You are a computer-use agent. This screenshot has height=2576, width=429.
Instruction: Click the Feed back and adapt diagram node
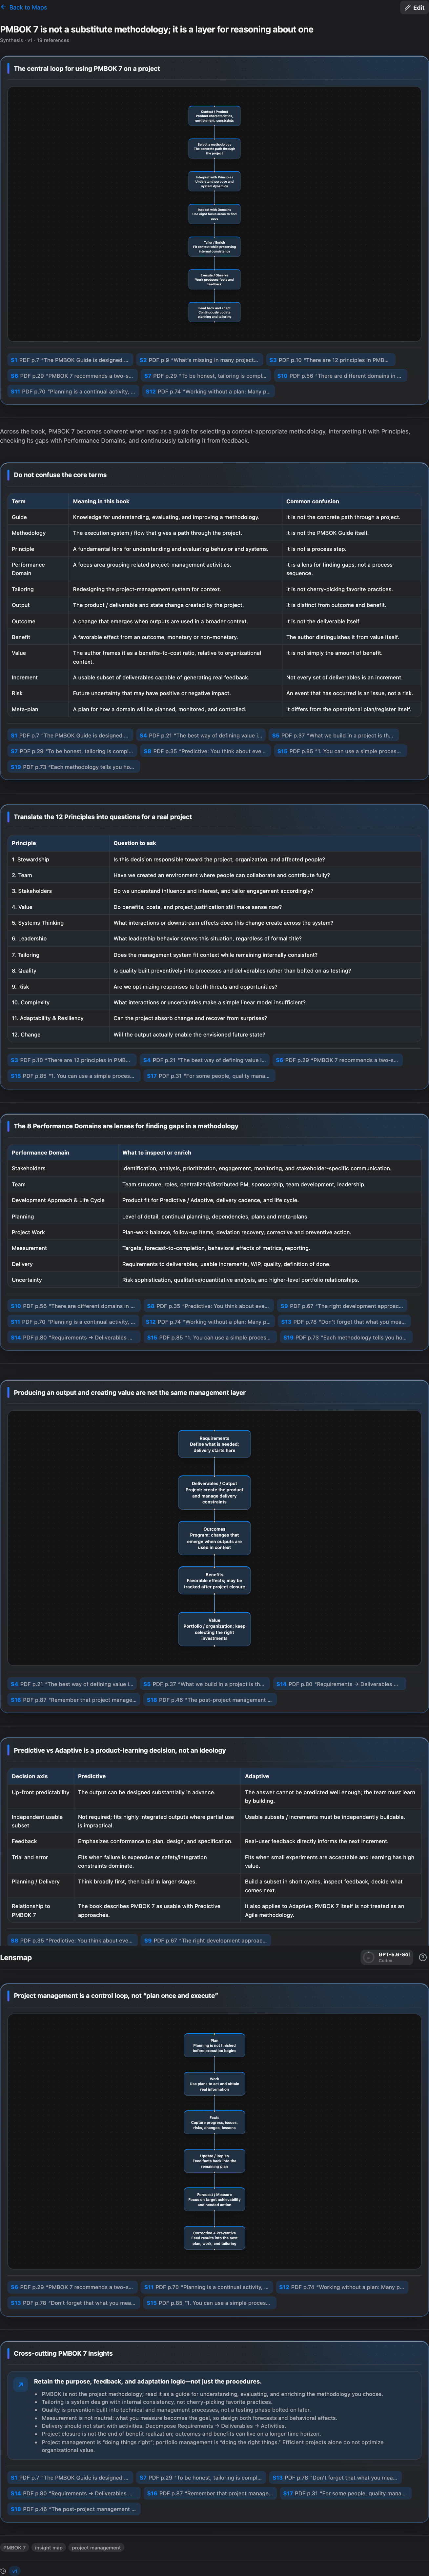[x=214, y=312]
